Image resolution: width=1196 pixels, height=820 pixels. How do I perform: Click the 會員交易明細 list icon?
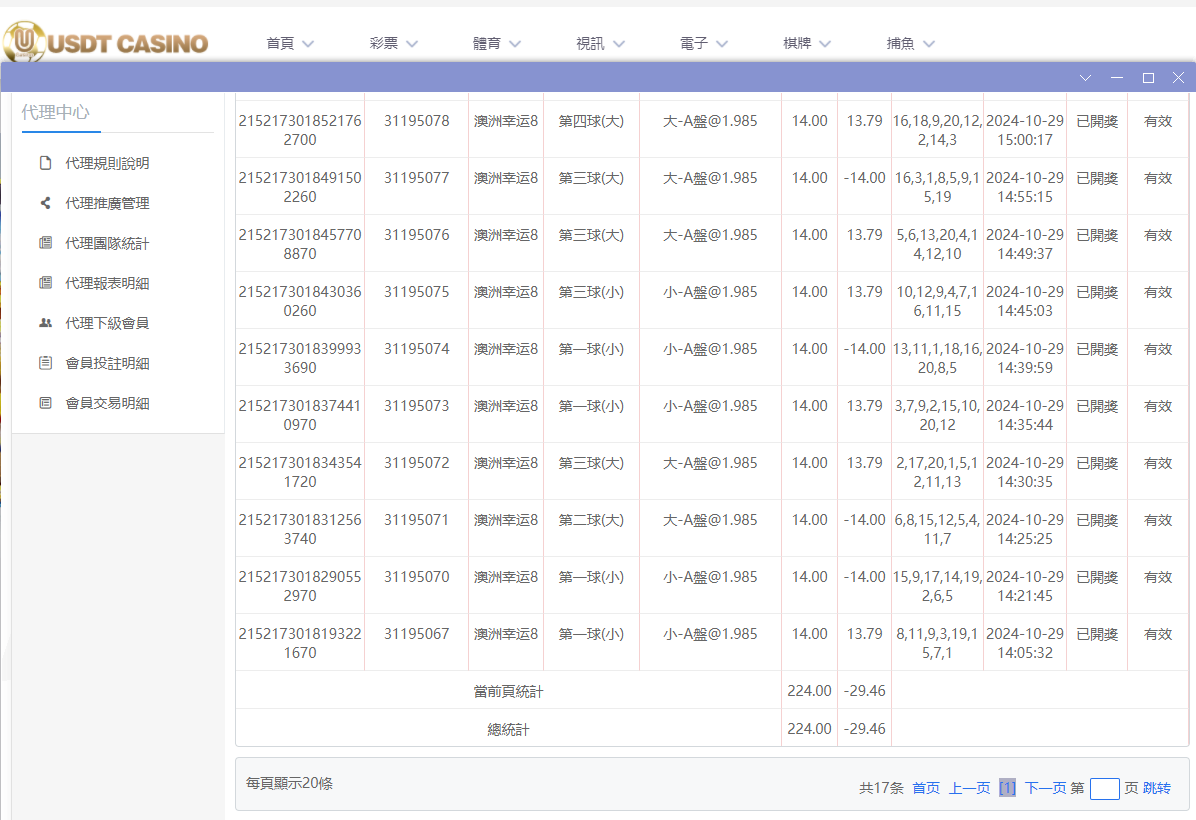point(45,402)
